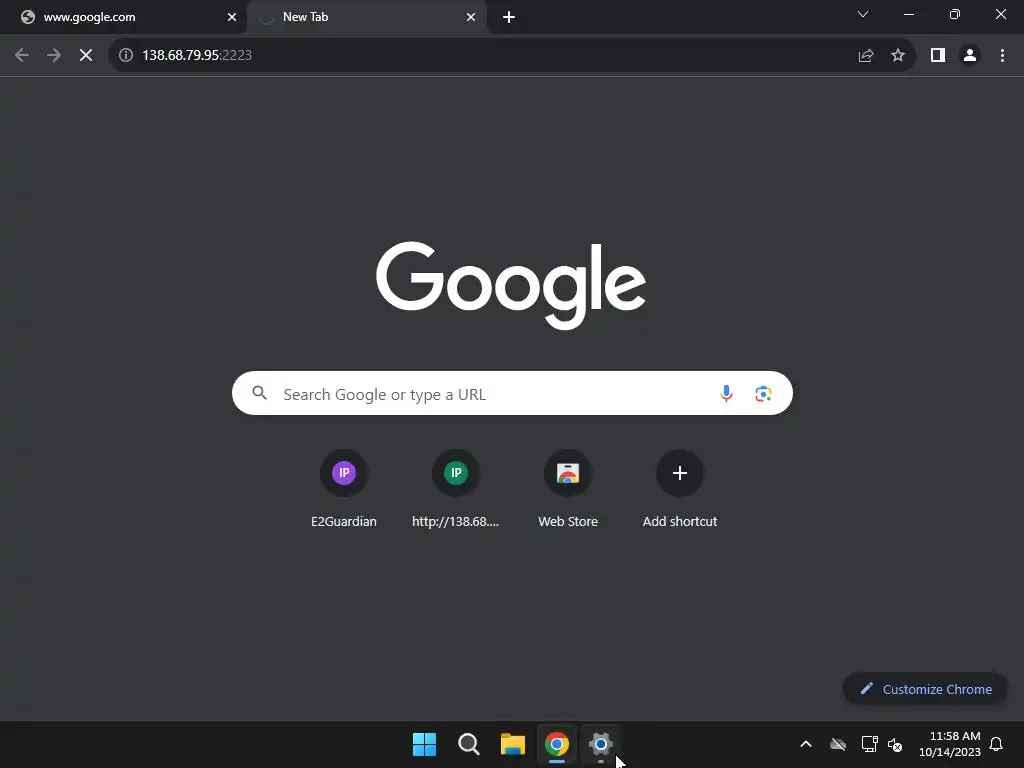
Task: Open the Web Store shortcut
Action: point(568,488)
